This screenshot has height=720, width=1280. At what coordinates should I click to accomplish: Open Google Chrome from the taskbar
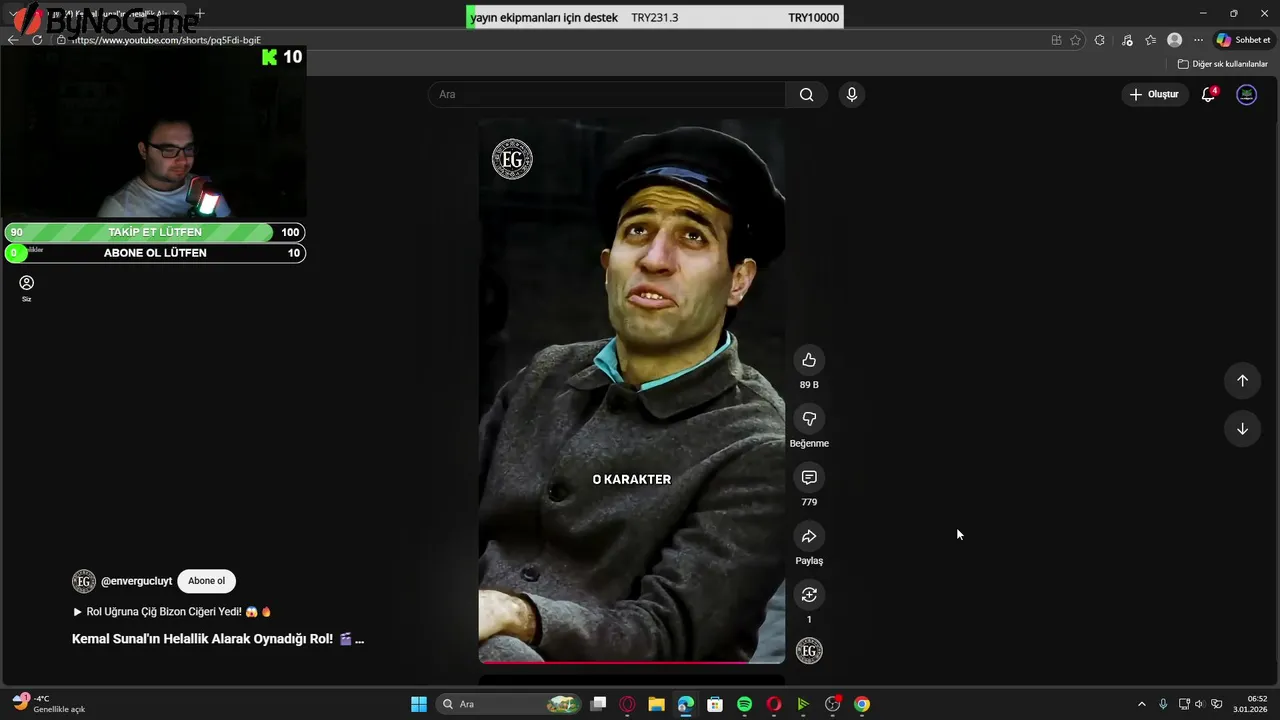(862, 704)
